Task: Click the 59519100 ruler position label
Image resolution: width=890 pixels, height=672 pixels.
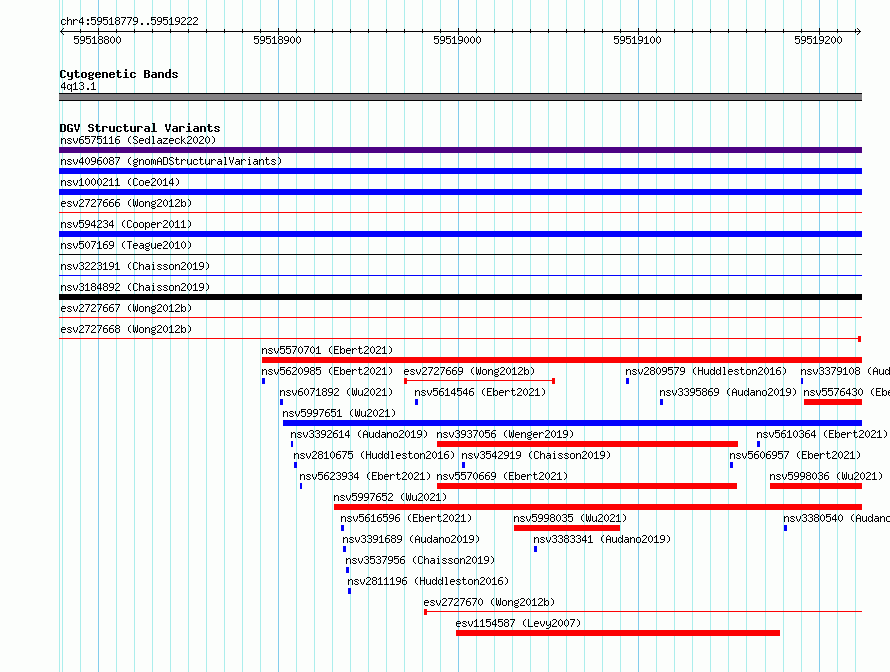Action: click(637, 40)
